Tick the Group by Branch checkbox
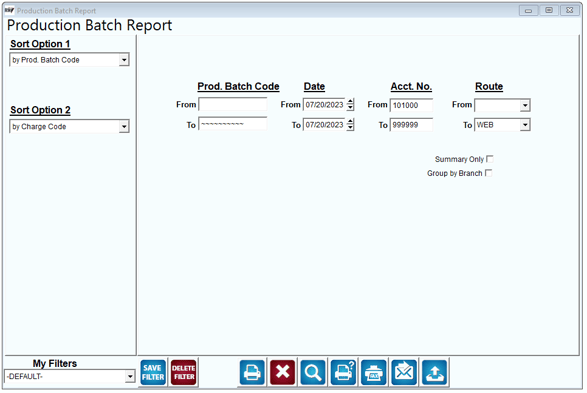Viewport: 587px width, 393px height. coord(489,174)
